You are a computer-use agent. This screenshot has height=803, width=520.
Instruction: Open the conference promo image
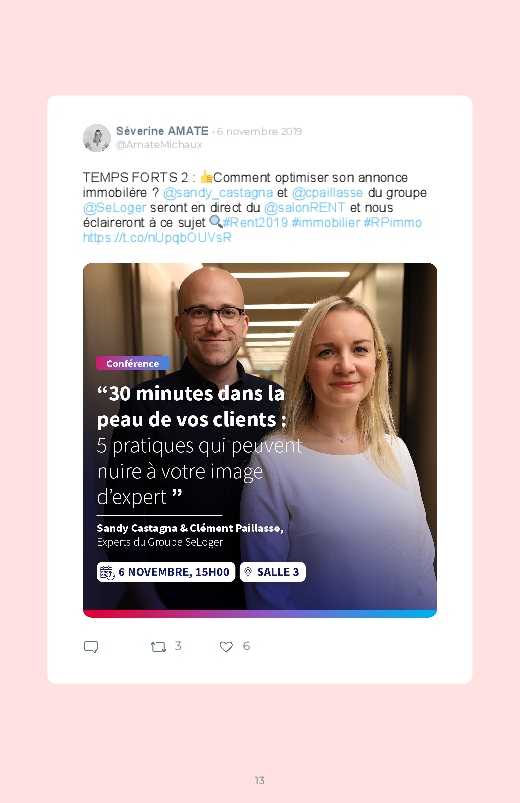pos(260,440)
